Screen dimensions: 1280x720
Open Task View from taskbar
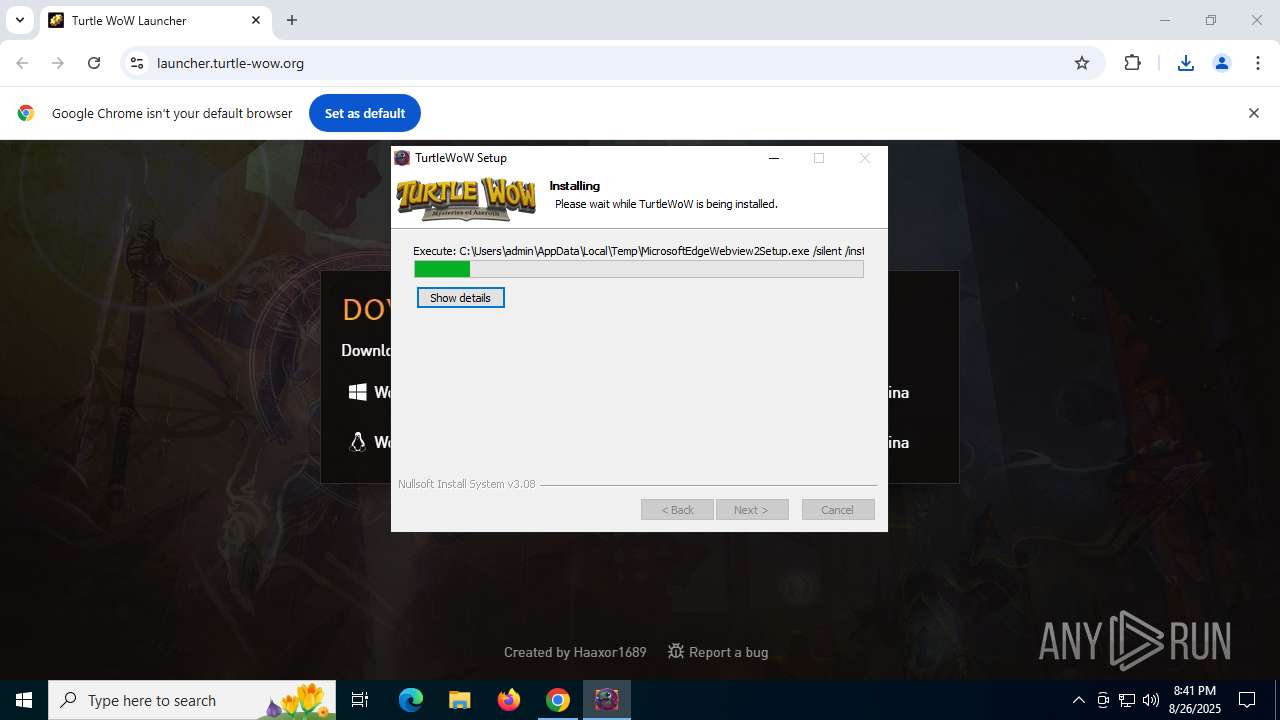point(360,700)
